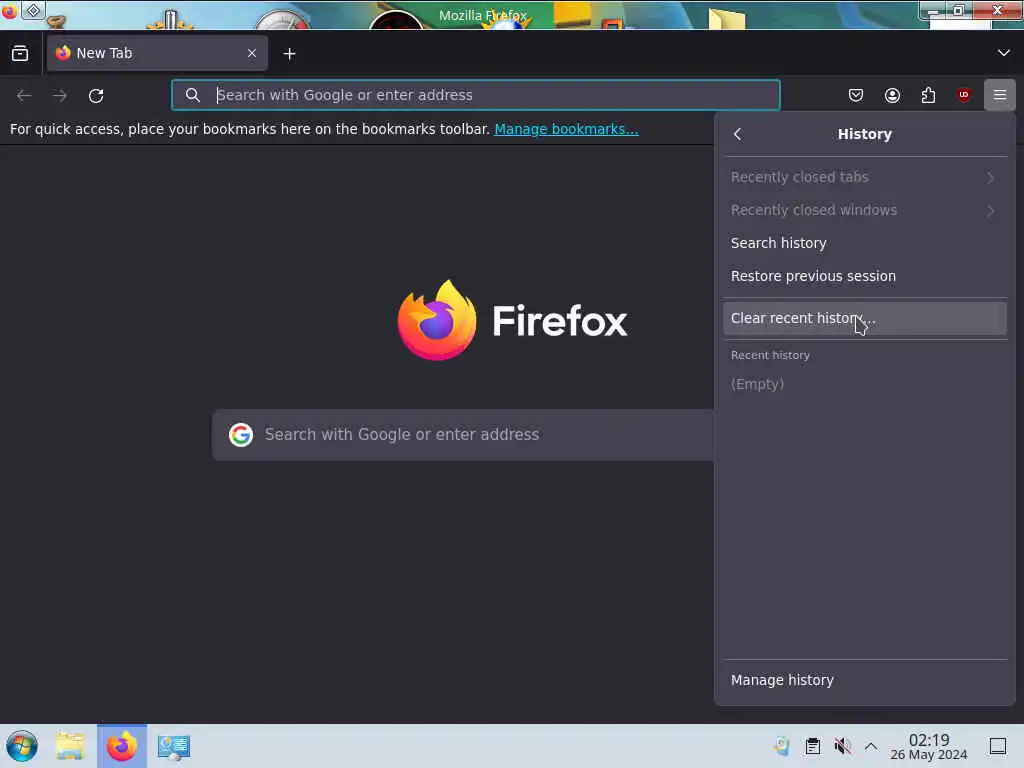Open Manage history

pos(865,680)
